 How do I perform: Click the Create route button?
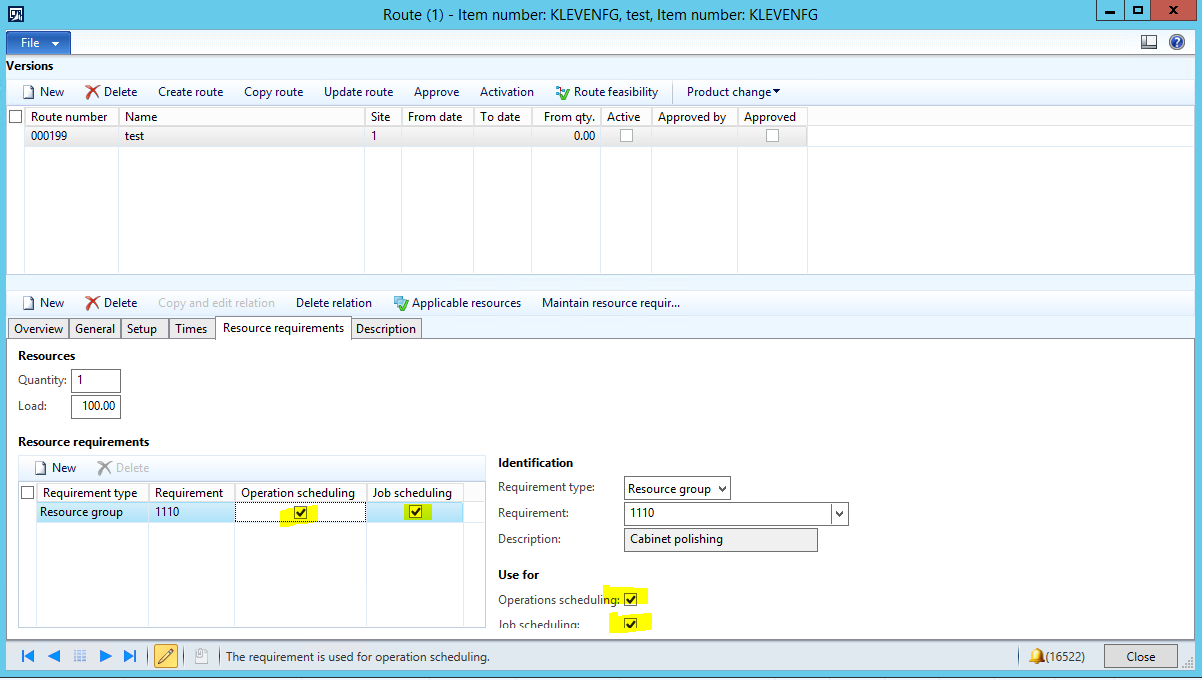click(x=190, y=91)
